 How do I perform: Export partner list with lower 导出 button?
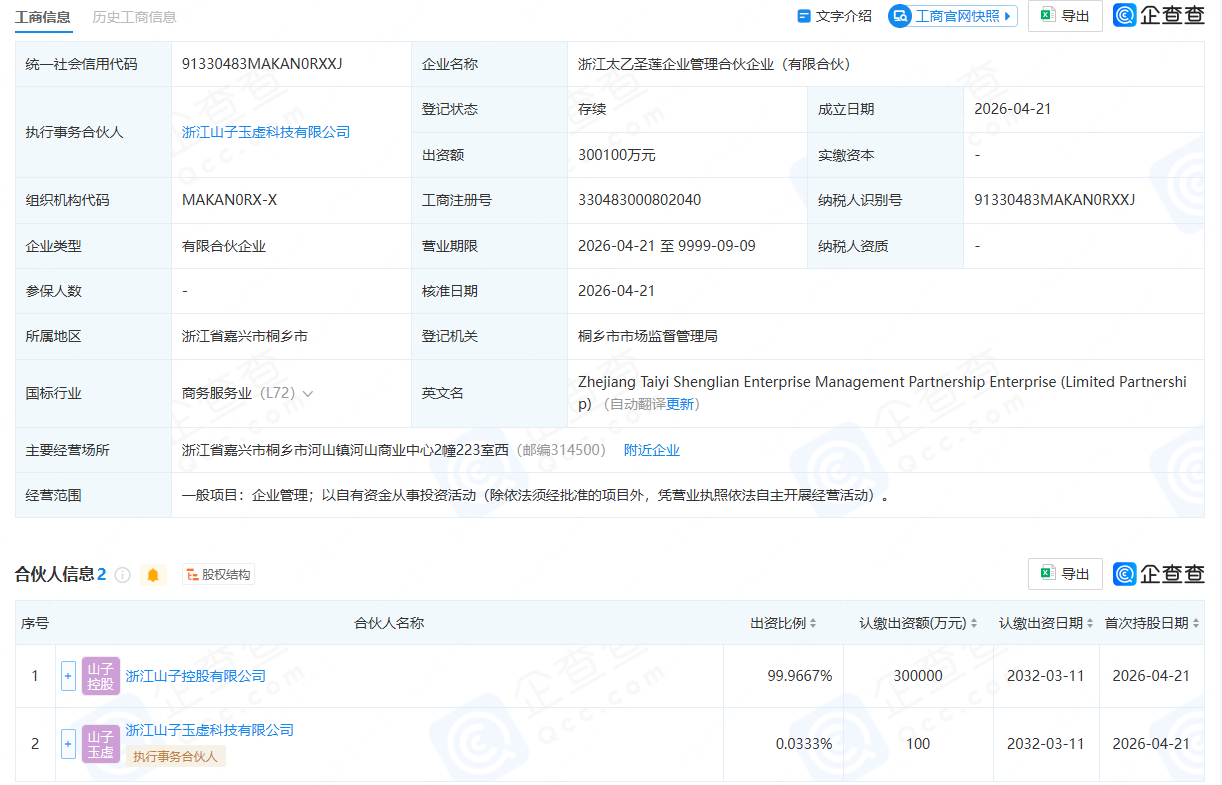pos(1065,574)
